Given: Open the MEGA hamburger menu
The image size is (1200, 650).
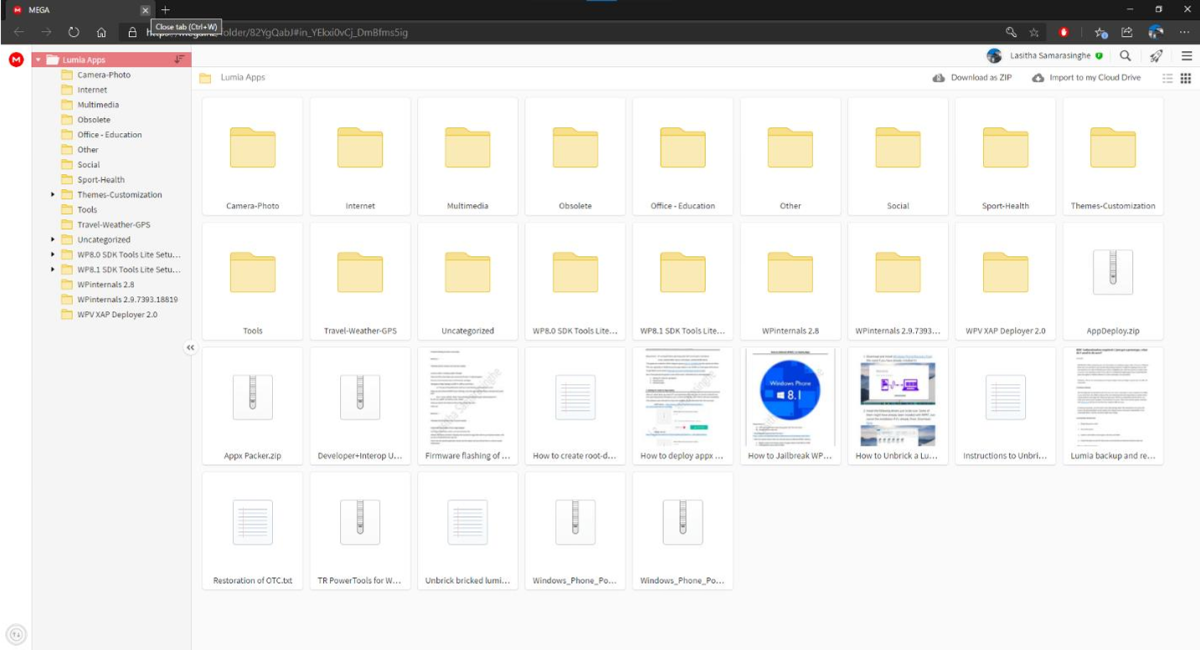Looking at the screenshot, I should coord(1186,56).
